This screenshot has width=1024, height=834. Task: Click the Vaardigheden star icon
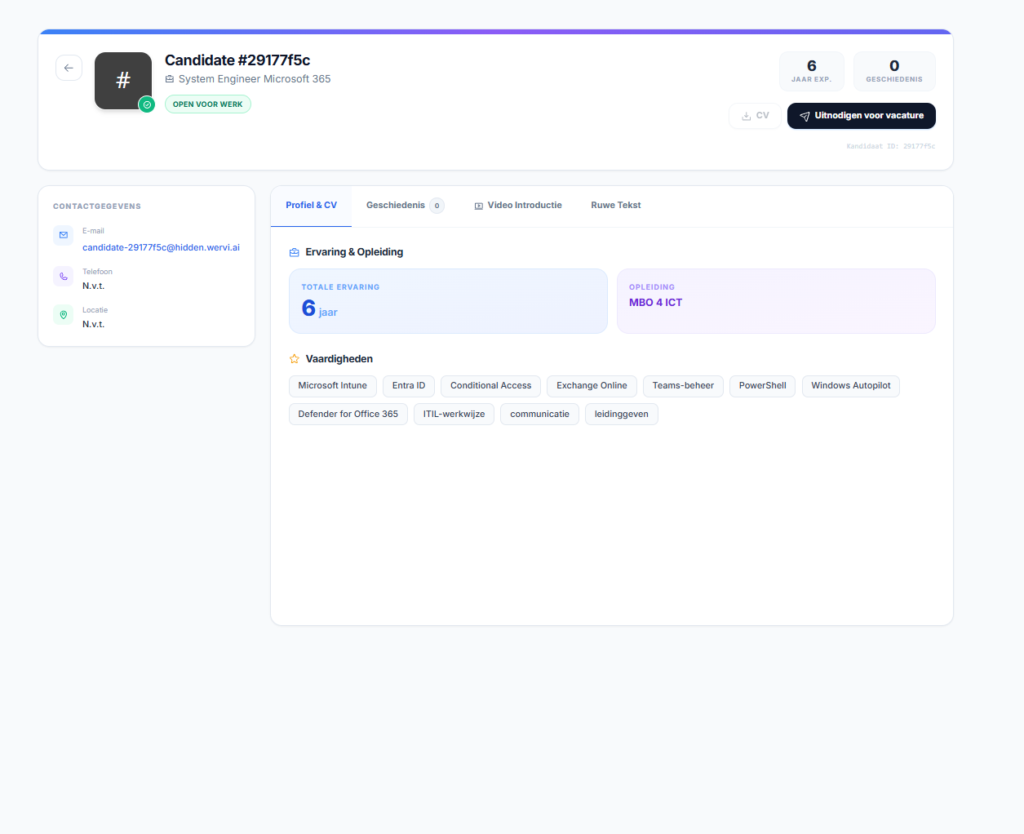295,359
